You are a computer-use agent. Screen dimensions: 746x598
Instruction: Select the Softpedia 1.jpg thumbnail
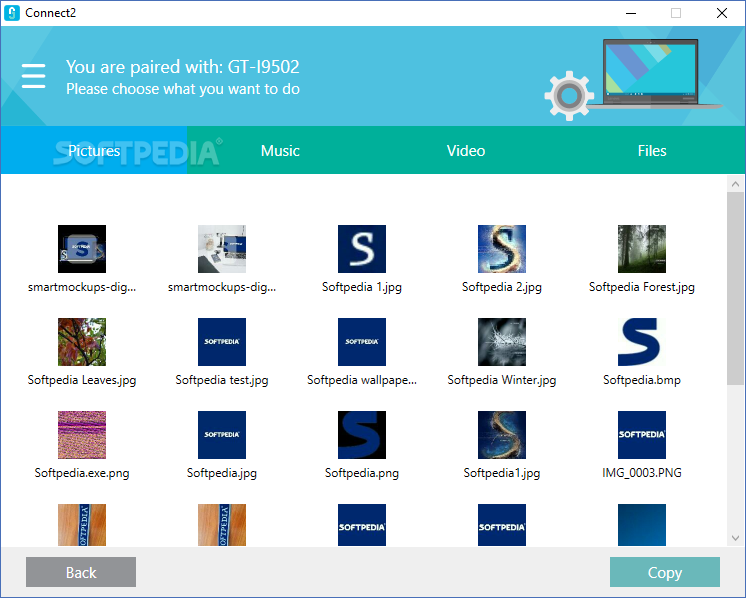[x=362, y=249]
